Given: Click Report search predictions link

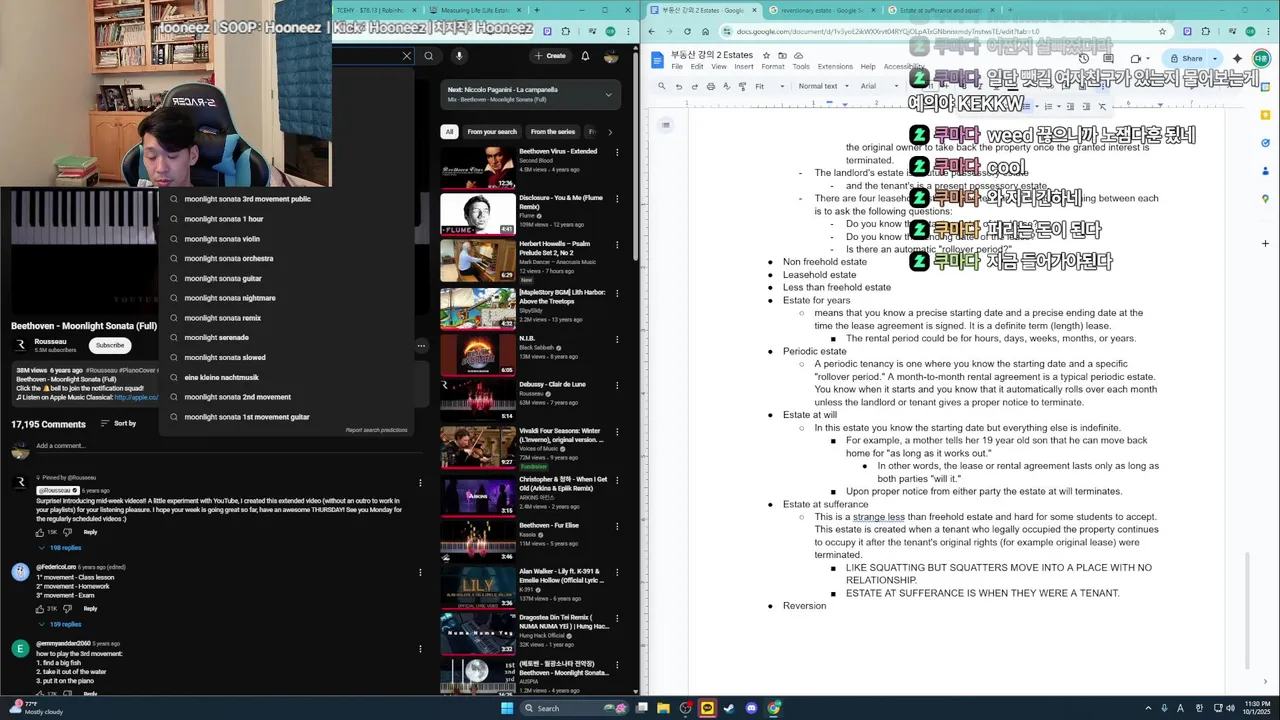Looking at the screenshot, I should [x=376, y=430].
